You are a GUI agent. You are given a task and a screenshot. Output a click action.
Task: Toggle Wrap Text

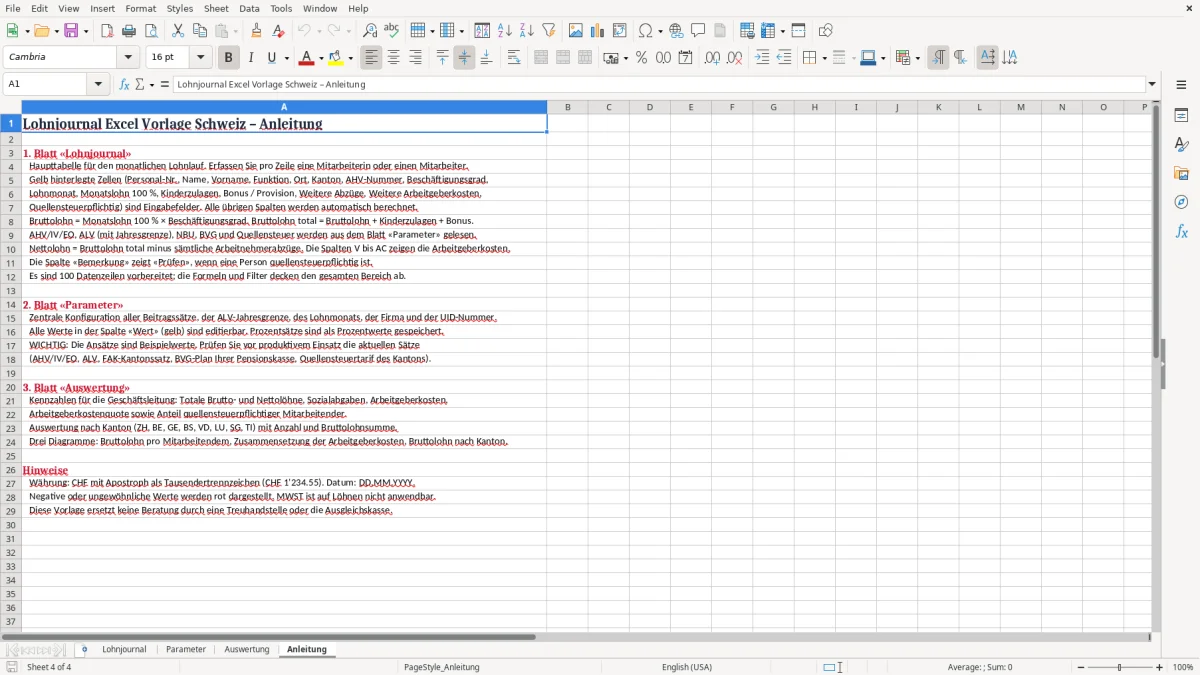[514, 58]
